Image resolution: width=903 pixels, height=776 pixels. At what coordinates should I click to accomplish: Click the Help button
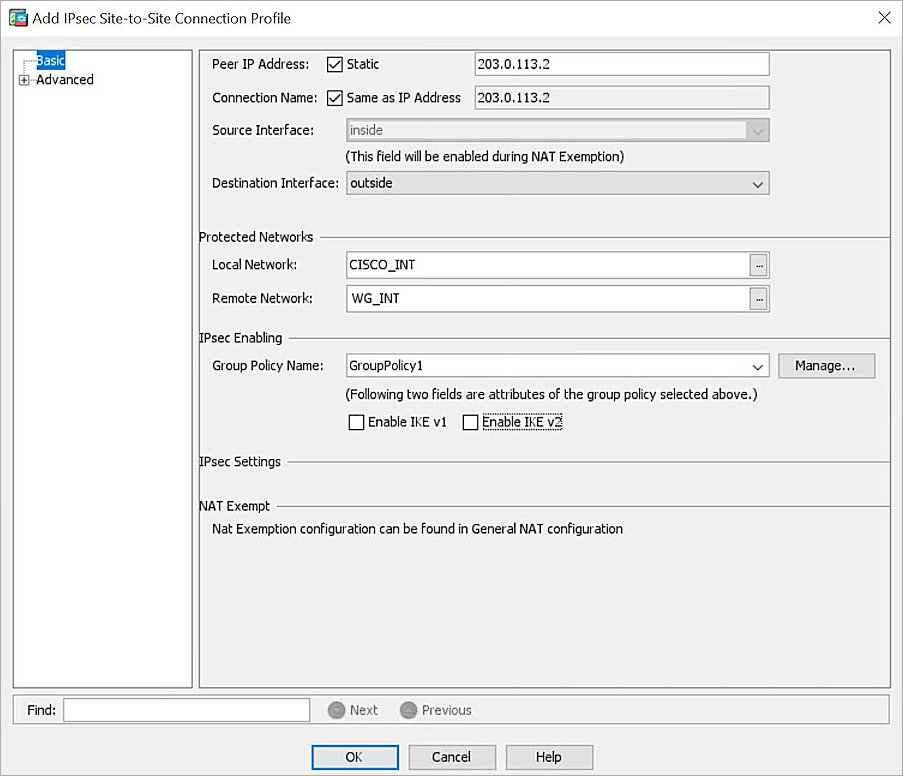548,757
